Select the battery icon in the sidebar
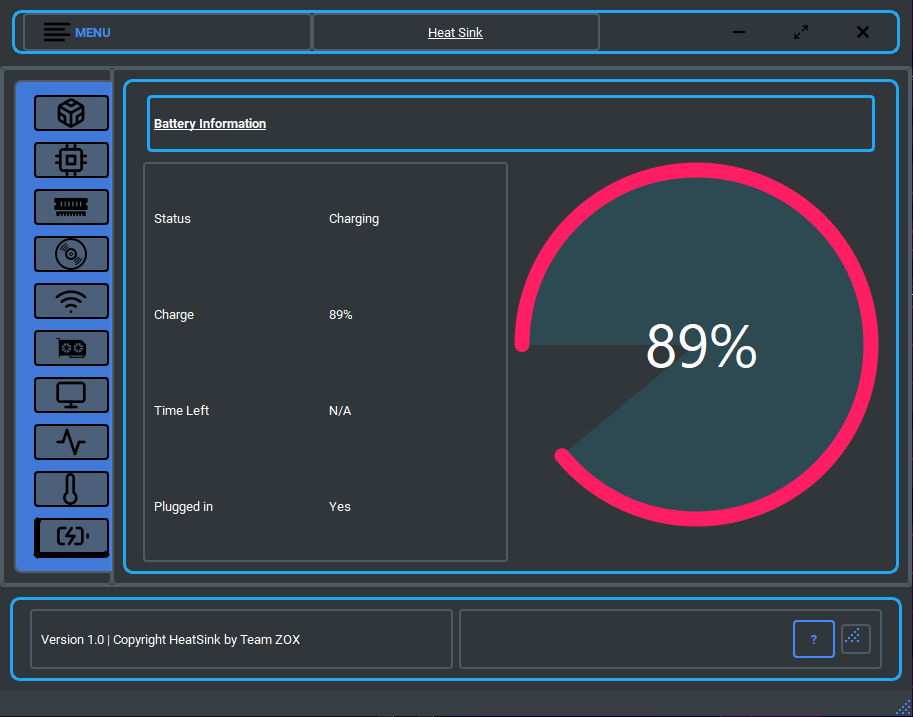913x717 pixels. [71, 537]
